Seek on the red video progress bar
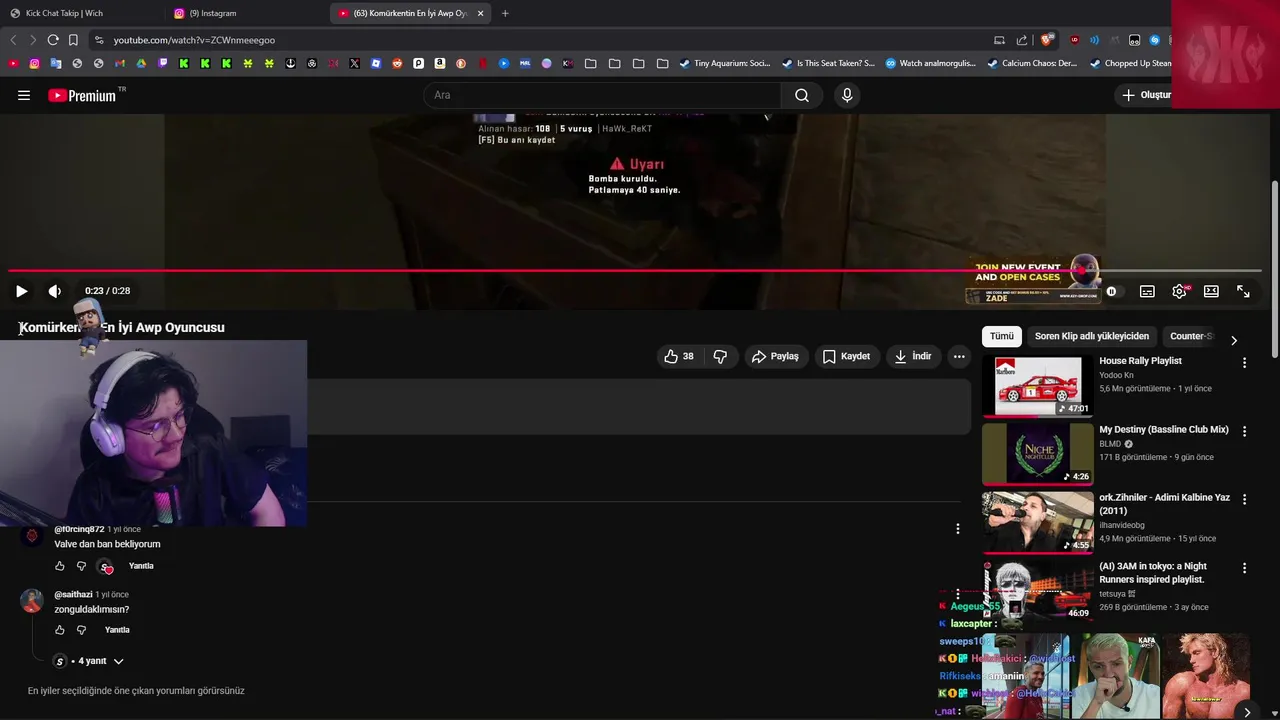The width and height of the screenshot is (1280, 720). click(x=635, y=270)
